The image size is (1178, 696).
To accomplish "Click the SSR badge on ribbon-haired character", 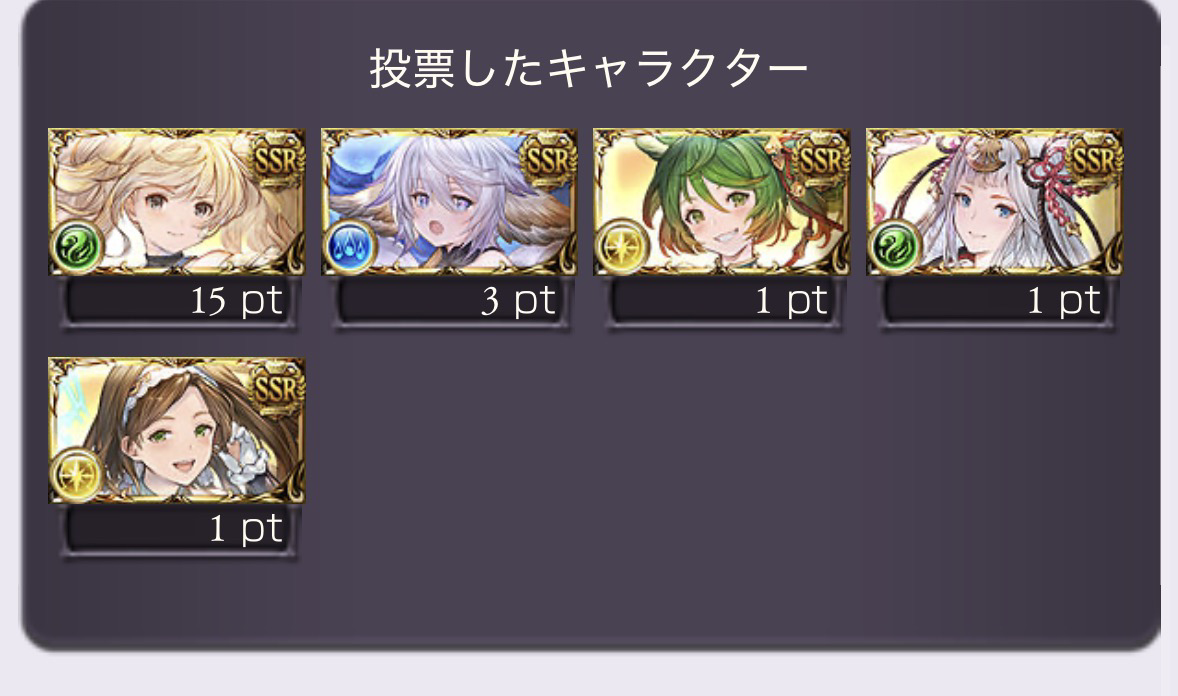I will [x=1095, y=161].
